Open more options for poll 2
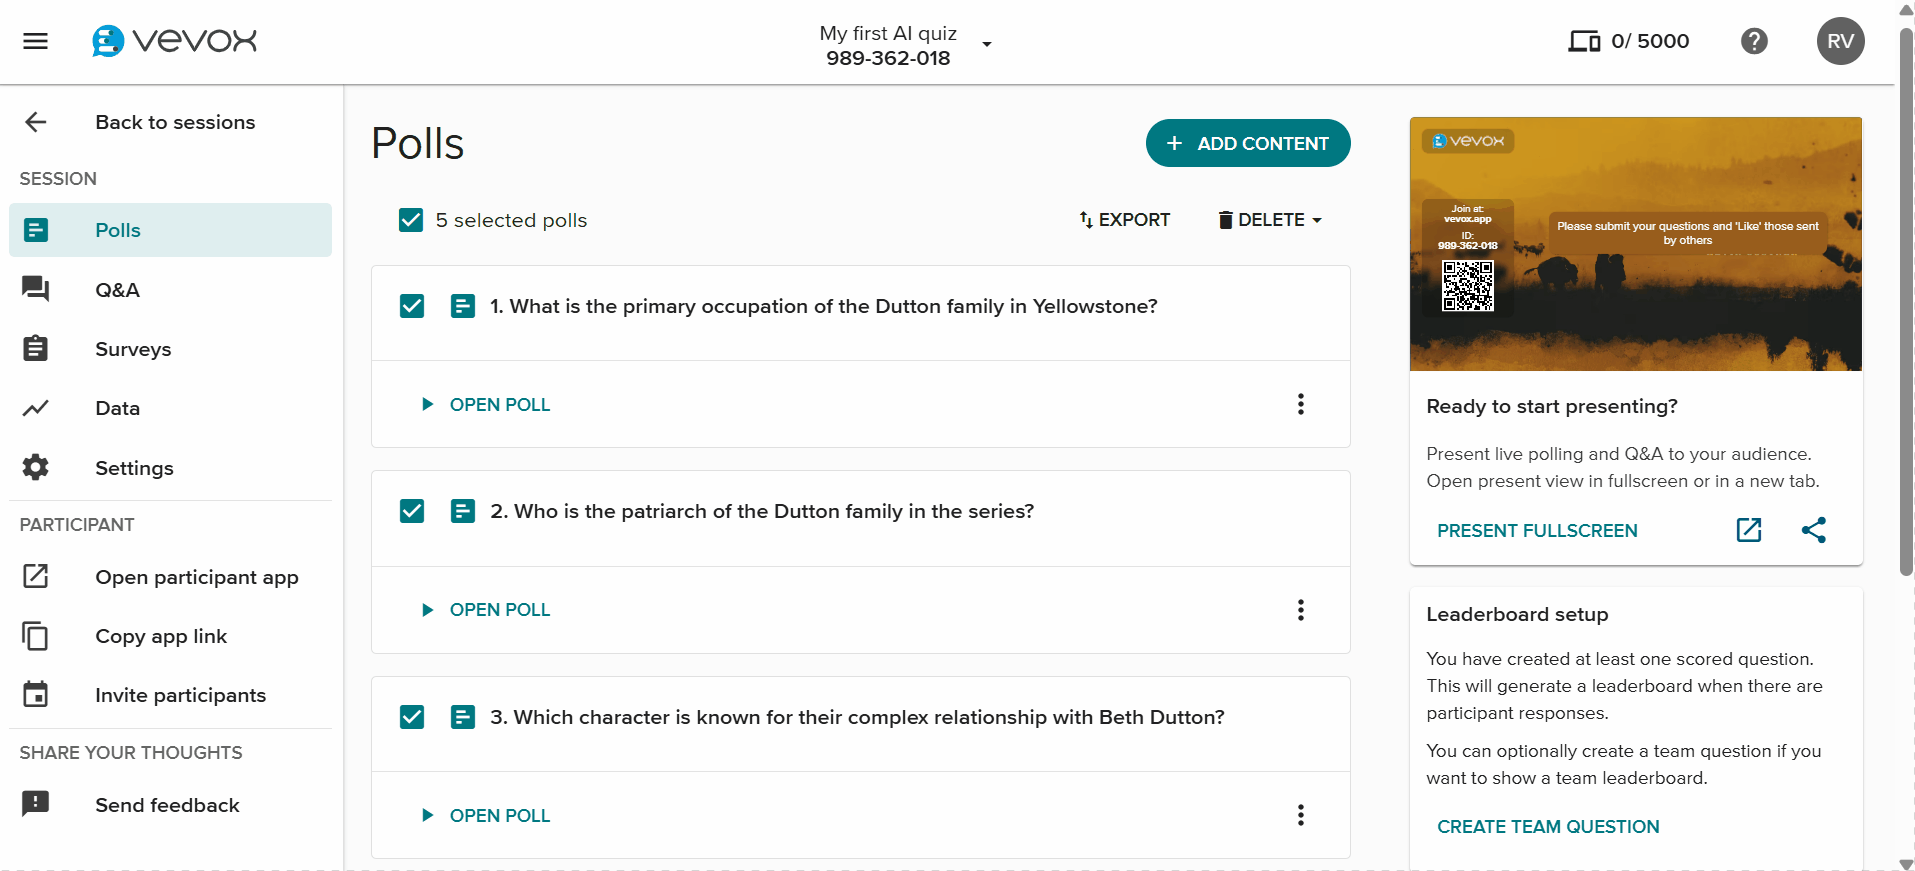Viewport: 1915px width, 871px height. (x=1300, y=610)
